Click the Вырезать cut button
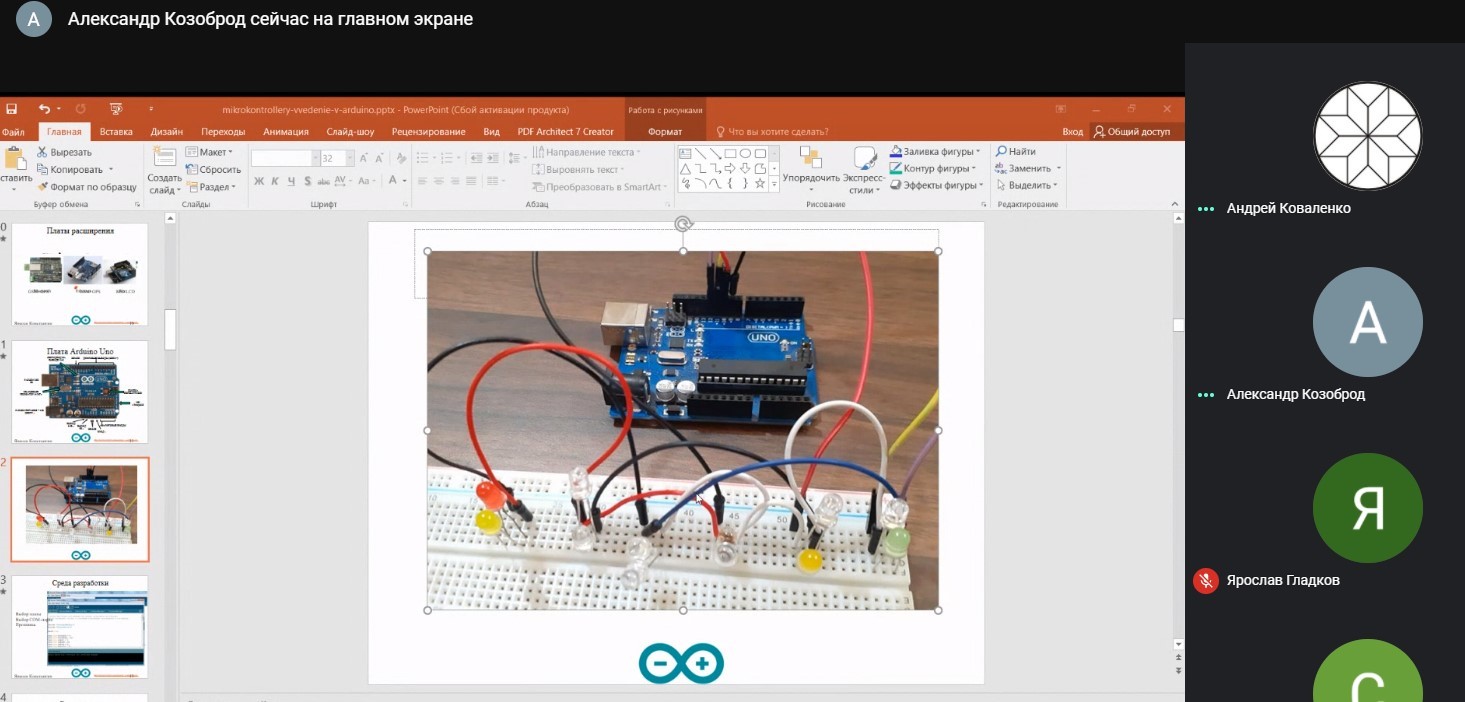This screenshot has width=1465, height=702. [64, 152]
